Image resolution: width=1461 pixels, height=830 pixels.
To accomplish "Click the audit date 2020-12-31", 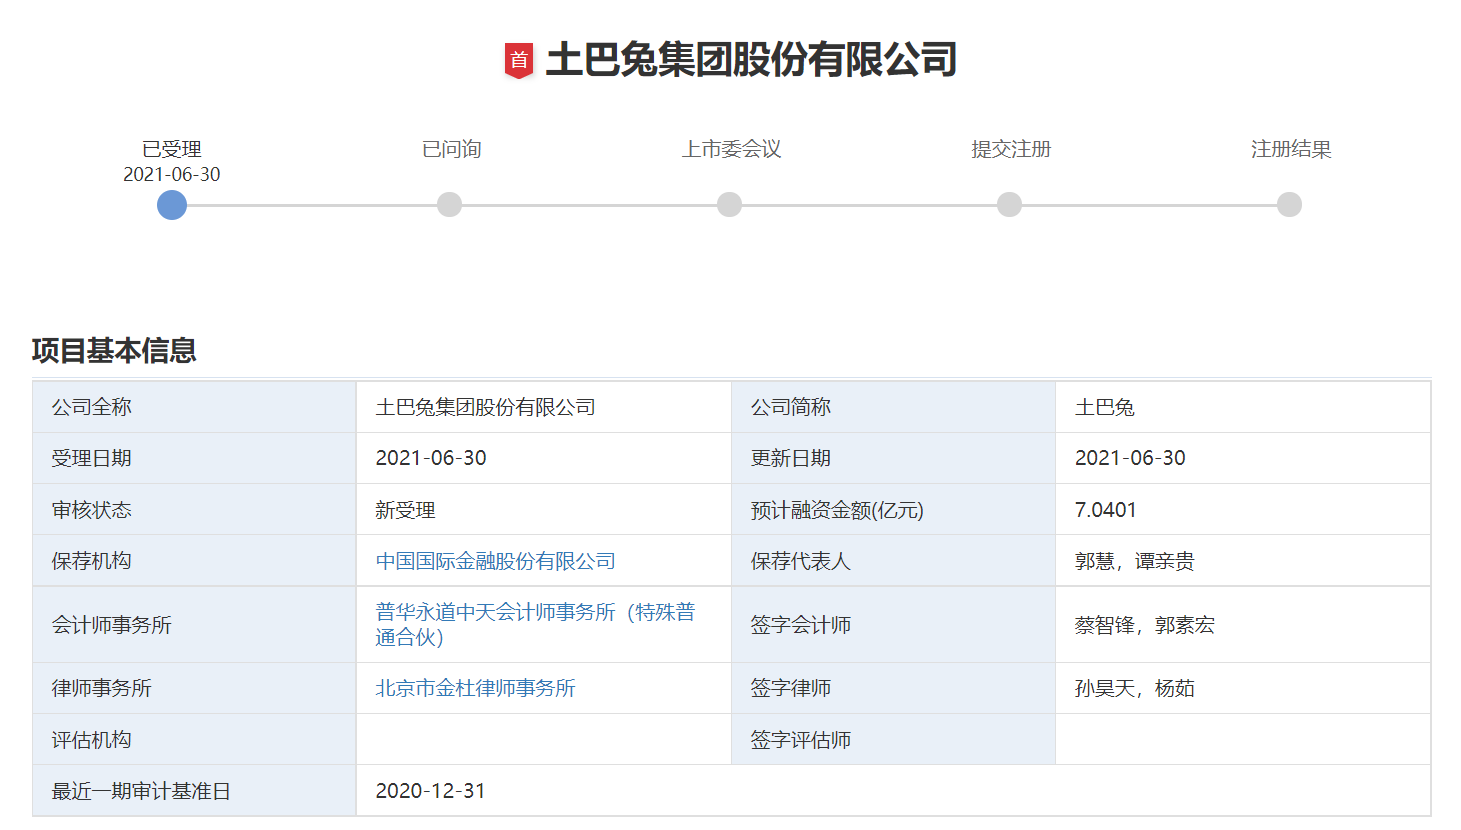I will pyautogui.click(x=430, y=791).
